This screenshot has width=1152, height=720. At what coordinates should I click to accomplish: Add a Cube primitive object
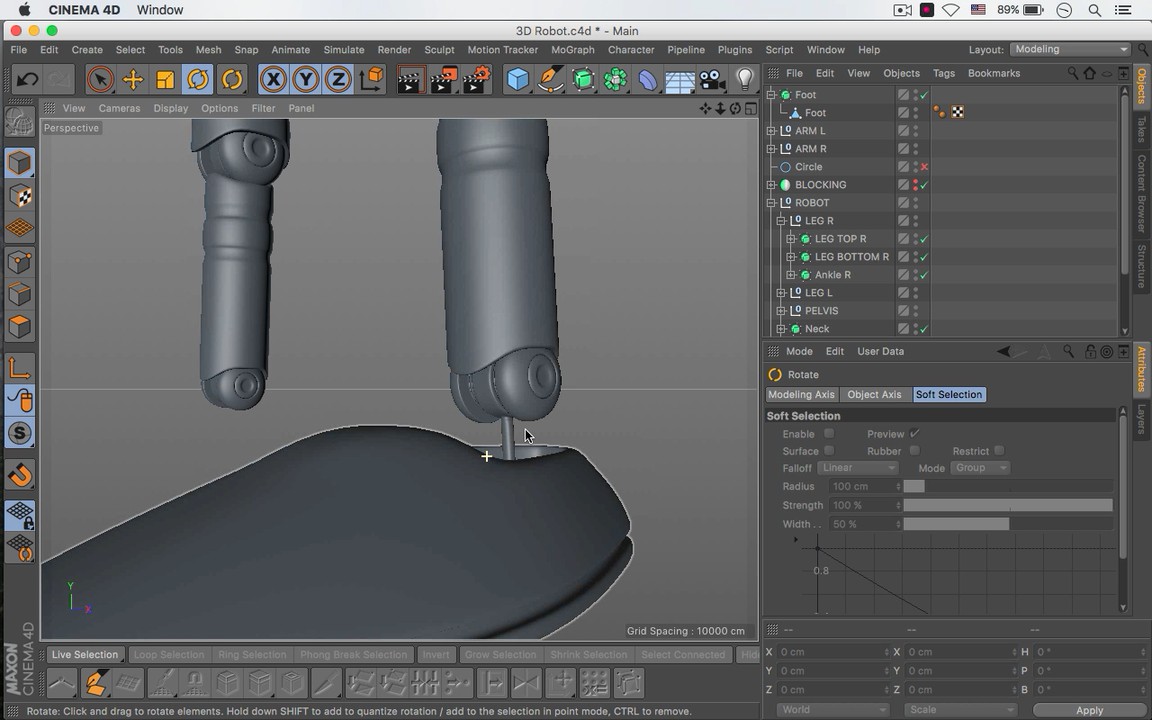click(517, 80)
